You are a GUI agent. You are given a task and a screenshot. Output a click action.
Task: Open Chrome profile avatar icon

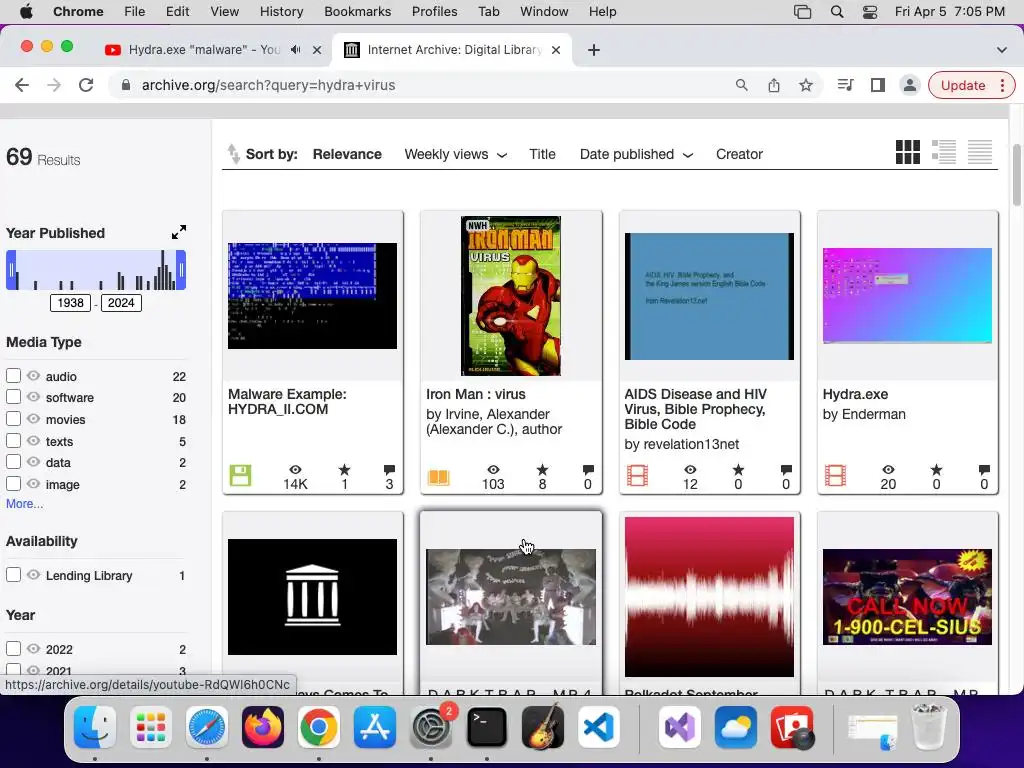point(909,85)
